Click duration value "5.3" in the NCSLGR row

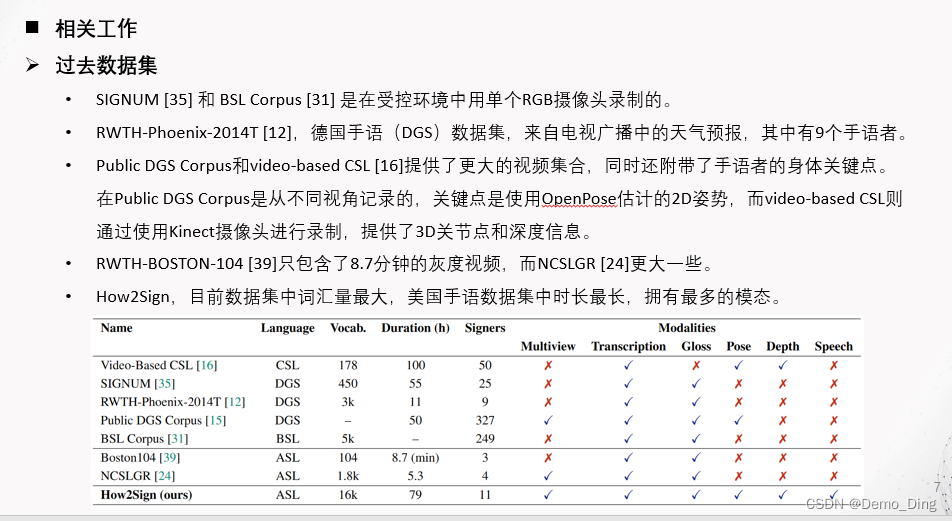tap(415, 475)
